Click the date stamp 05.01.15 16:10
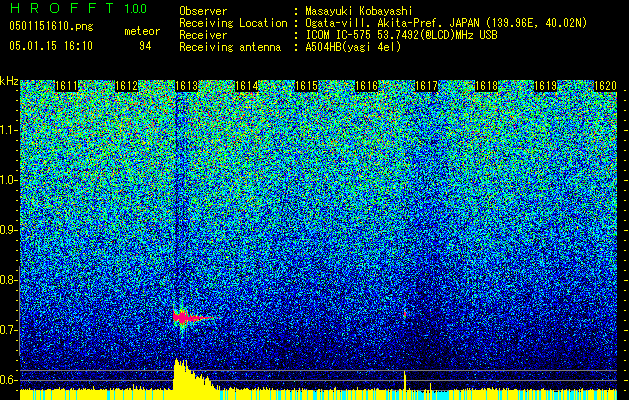 coord(51,46)
